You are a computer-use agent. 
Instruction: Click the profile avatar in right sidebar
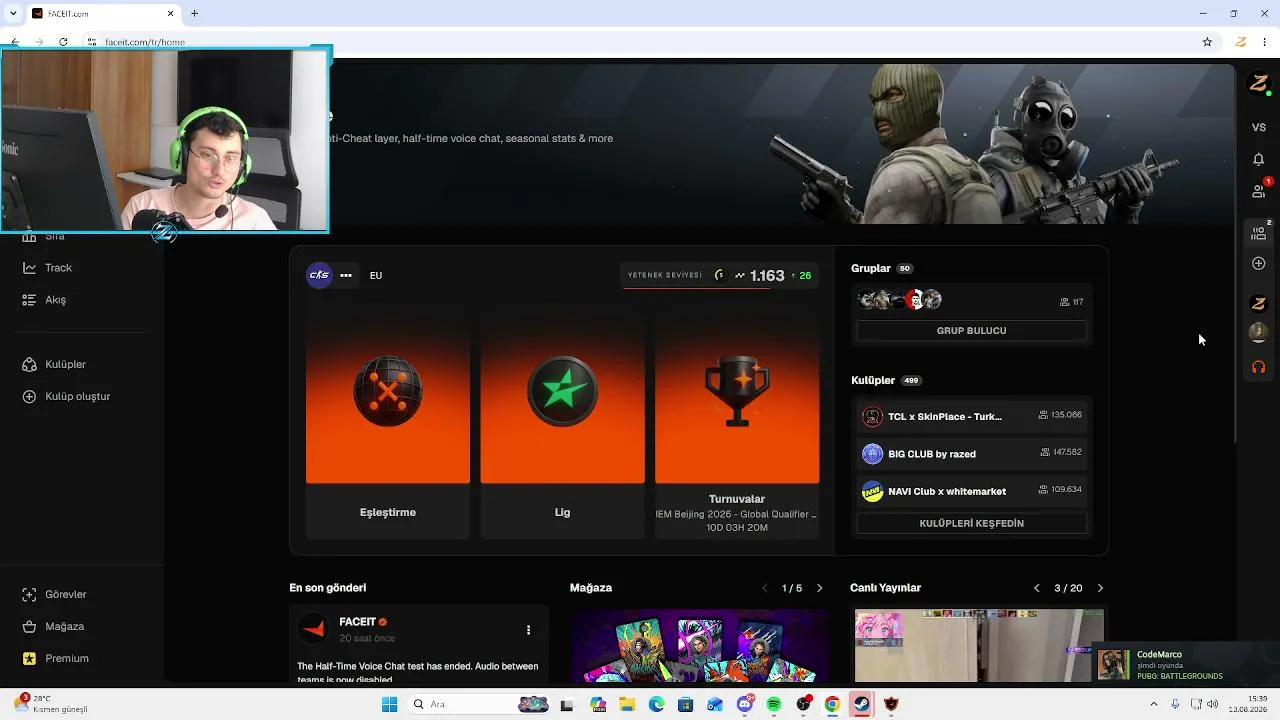point(1259,84)
